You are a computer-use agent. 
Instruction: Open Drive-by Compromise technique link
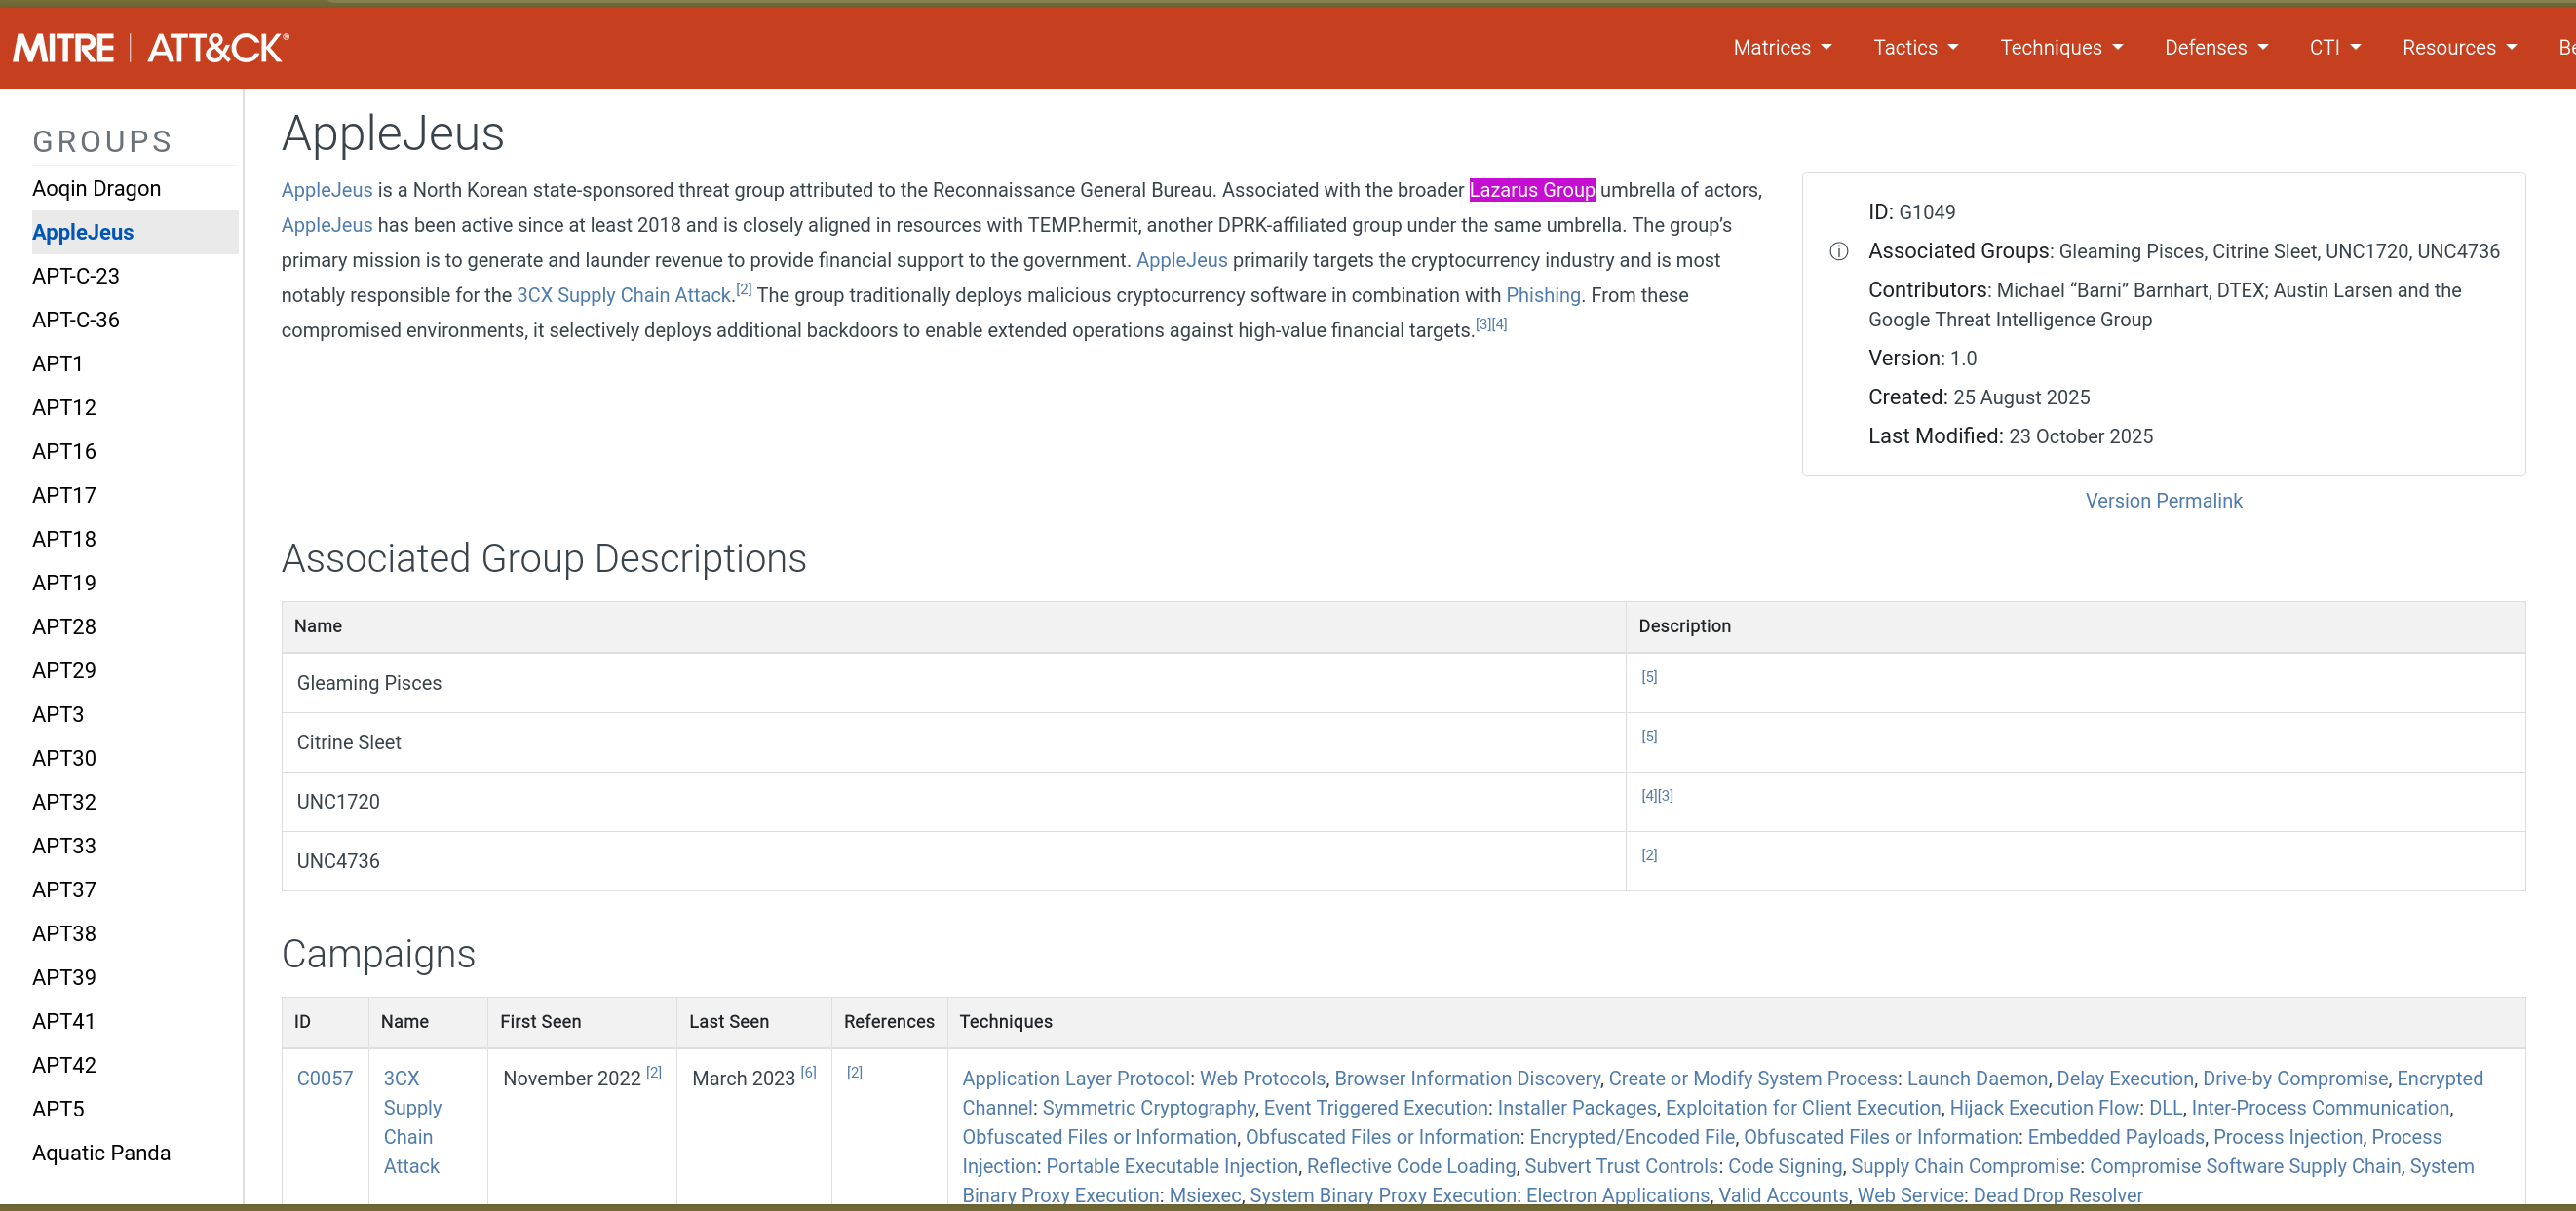point(2294,1078)
